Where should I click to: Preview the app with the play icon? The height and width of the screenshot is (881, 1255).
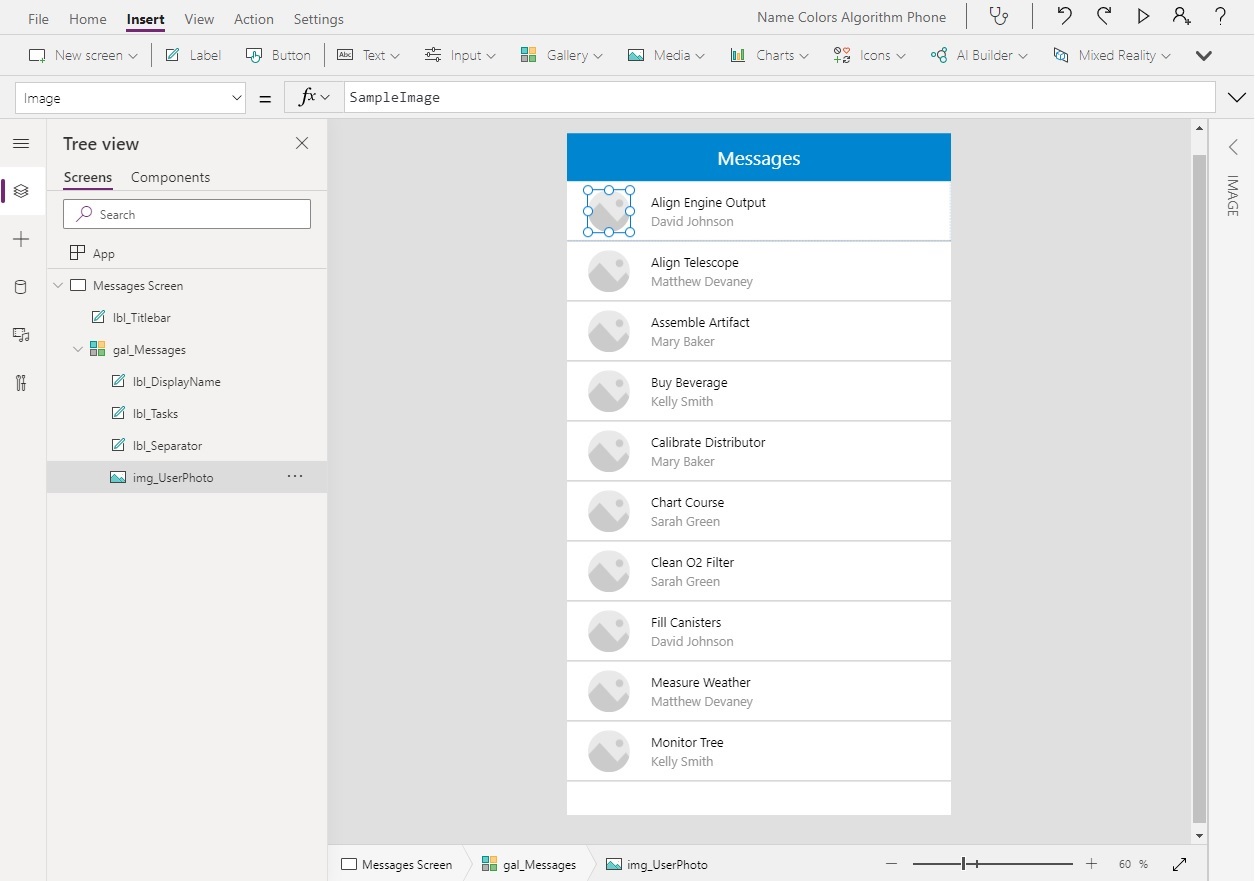[1142, 16]
